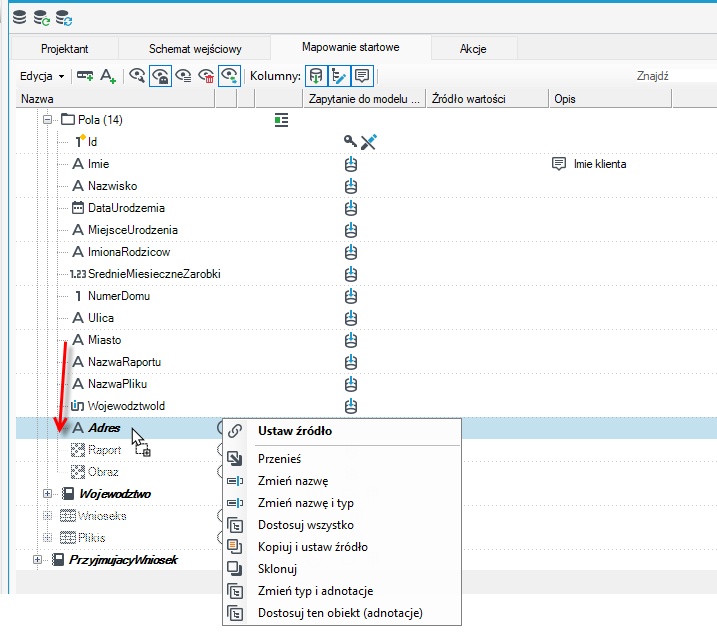
Task: Choose Zmień typ i adnotacje menu entry
Action: pos(342,591)
